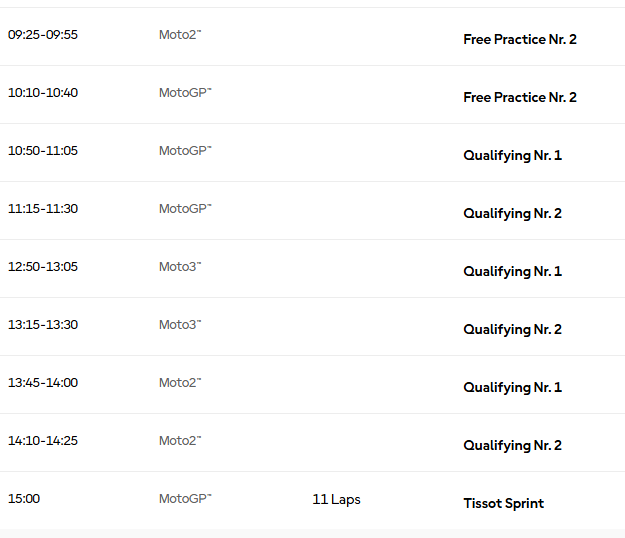Image resolution: width=625 pixels, height=538 pixels.
Task: Click Moto2 label in the 14:10 row
Action: [180, 441]
